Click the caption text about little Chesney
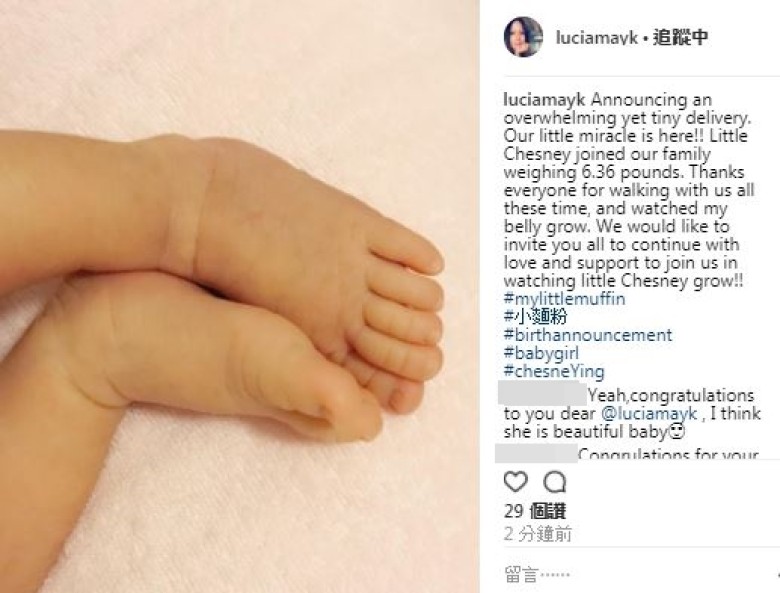Viewport: 780px width, 593px height. pos(628,190)
